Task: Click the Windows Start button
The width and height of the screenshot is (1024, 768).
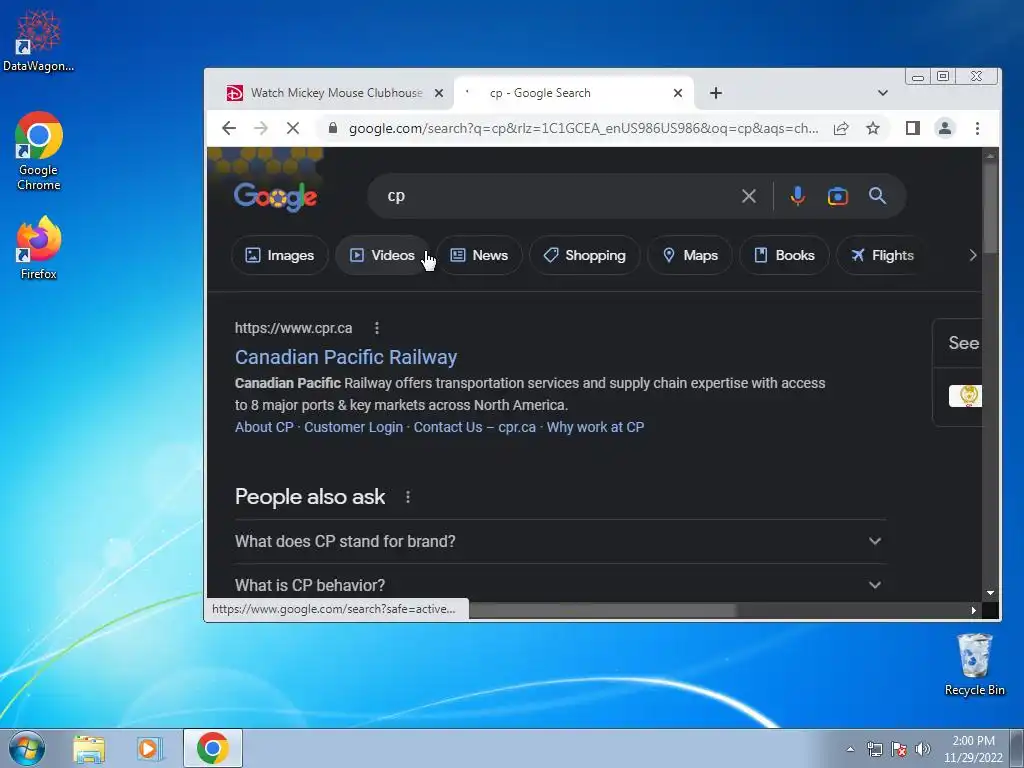Action: tap(27, 748)
